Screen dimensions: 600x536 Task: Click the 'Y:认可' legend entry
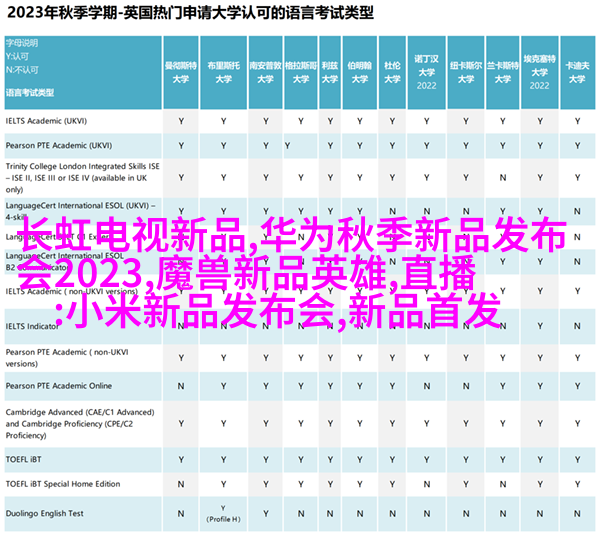point(17,56)
